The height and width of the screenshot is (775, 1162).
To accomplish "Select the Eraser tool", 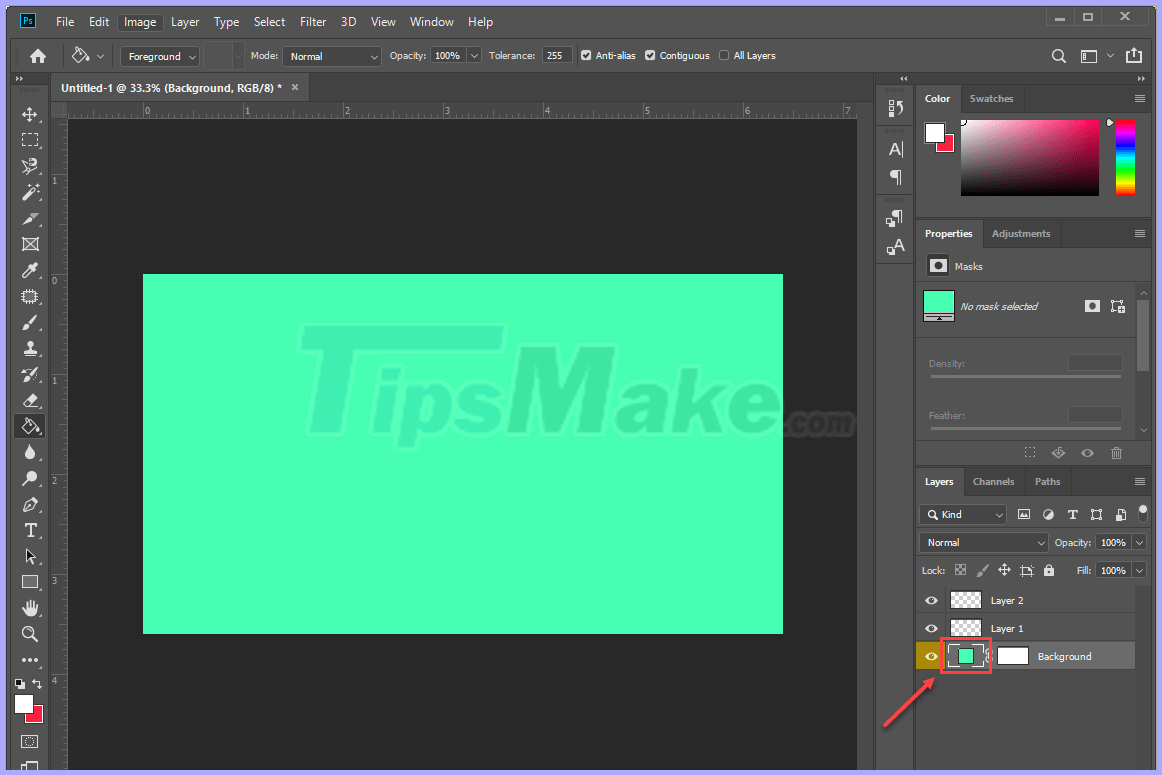I will [x=30, y=401].
